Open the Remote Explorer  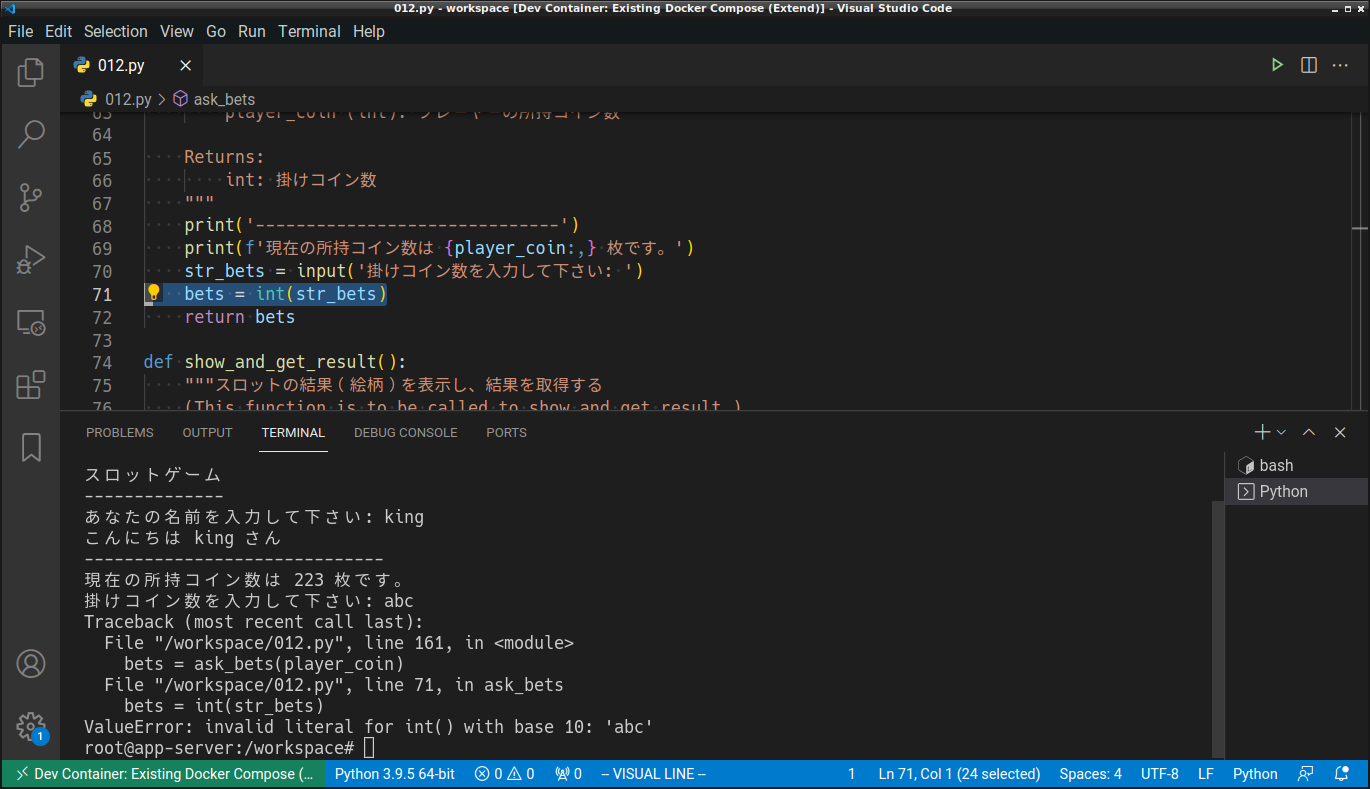(x=30, y=322)
